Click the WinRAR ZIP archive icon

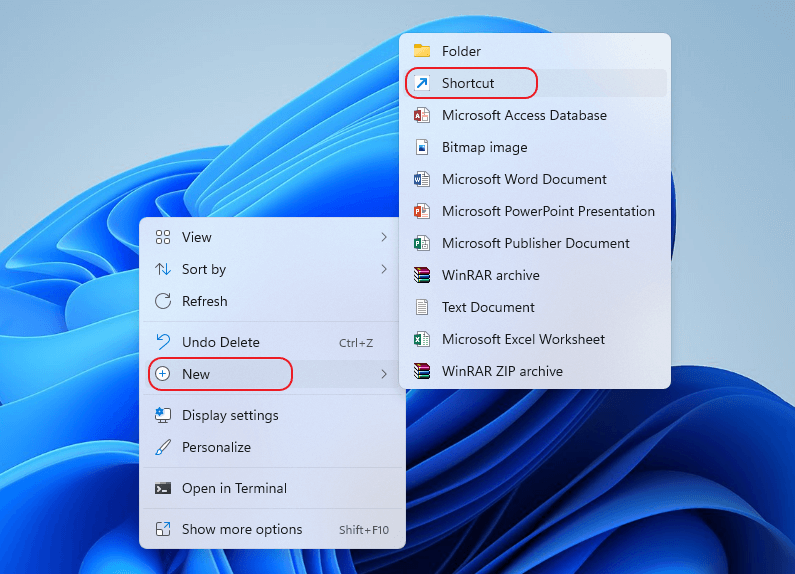click(421, 371)
